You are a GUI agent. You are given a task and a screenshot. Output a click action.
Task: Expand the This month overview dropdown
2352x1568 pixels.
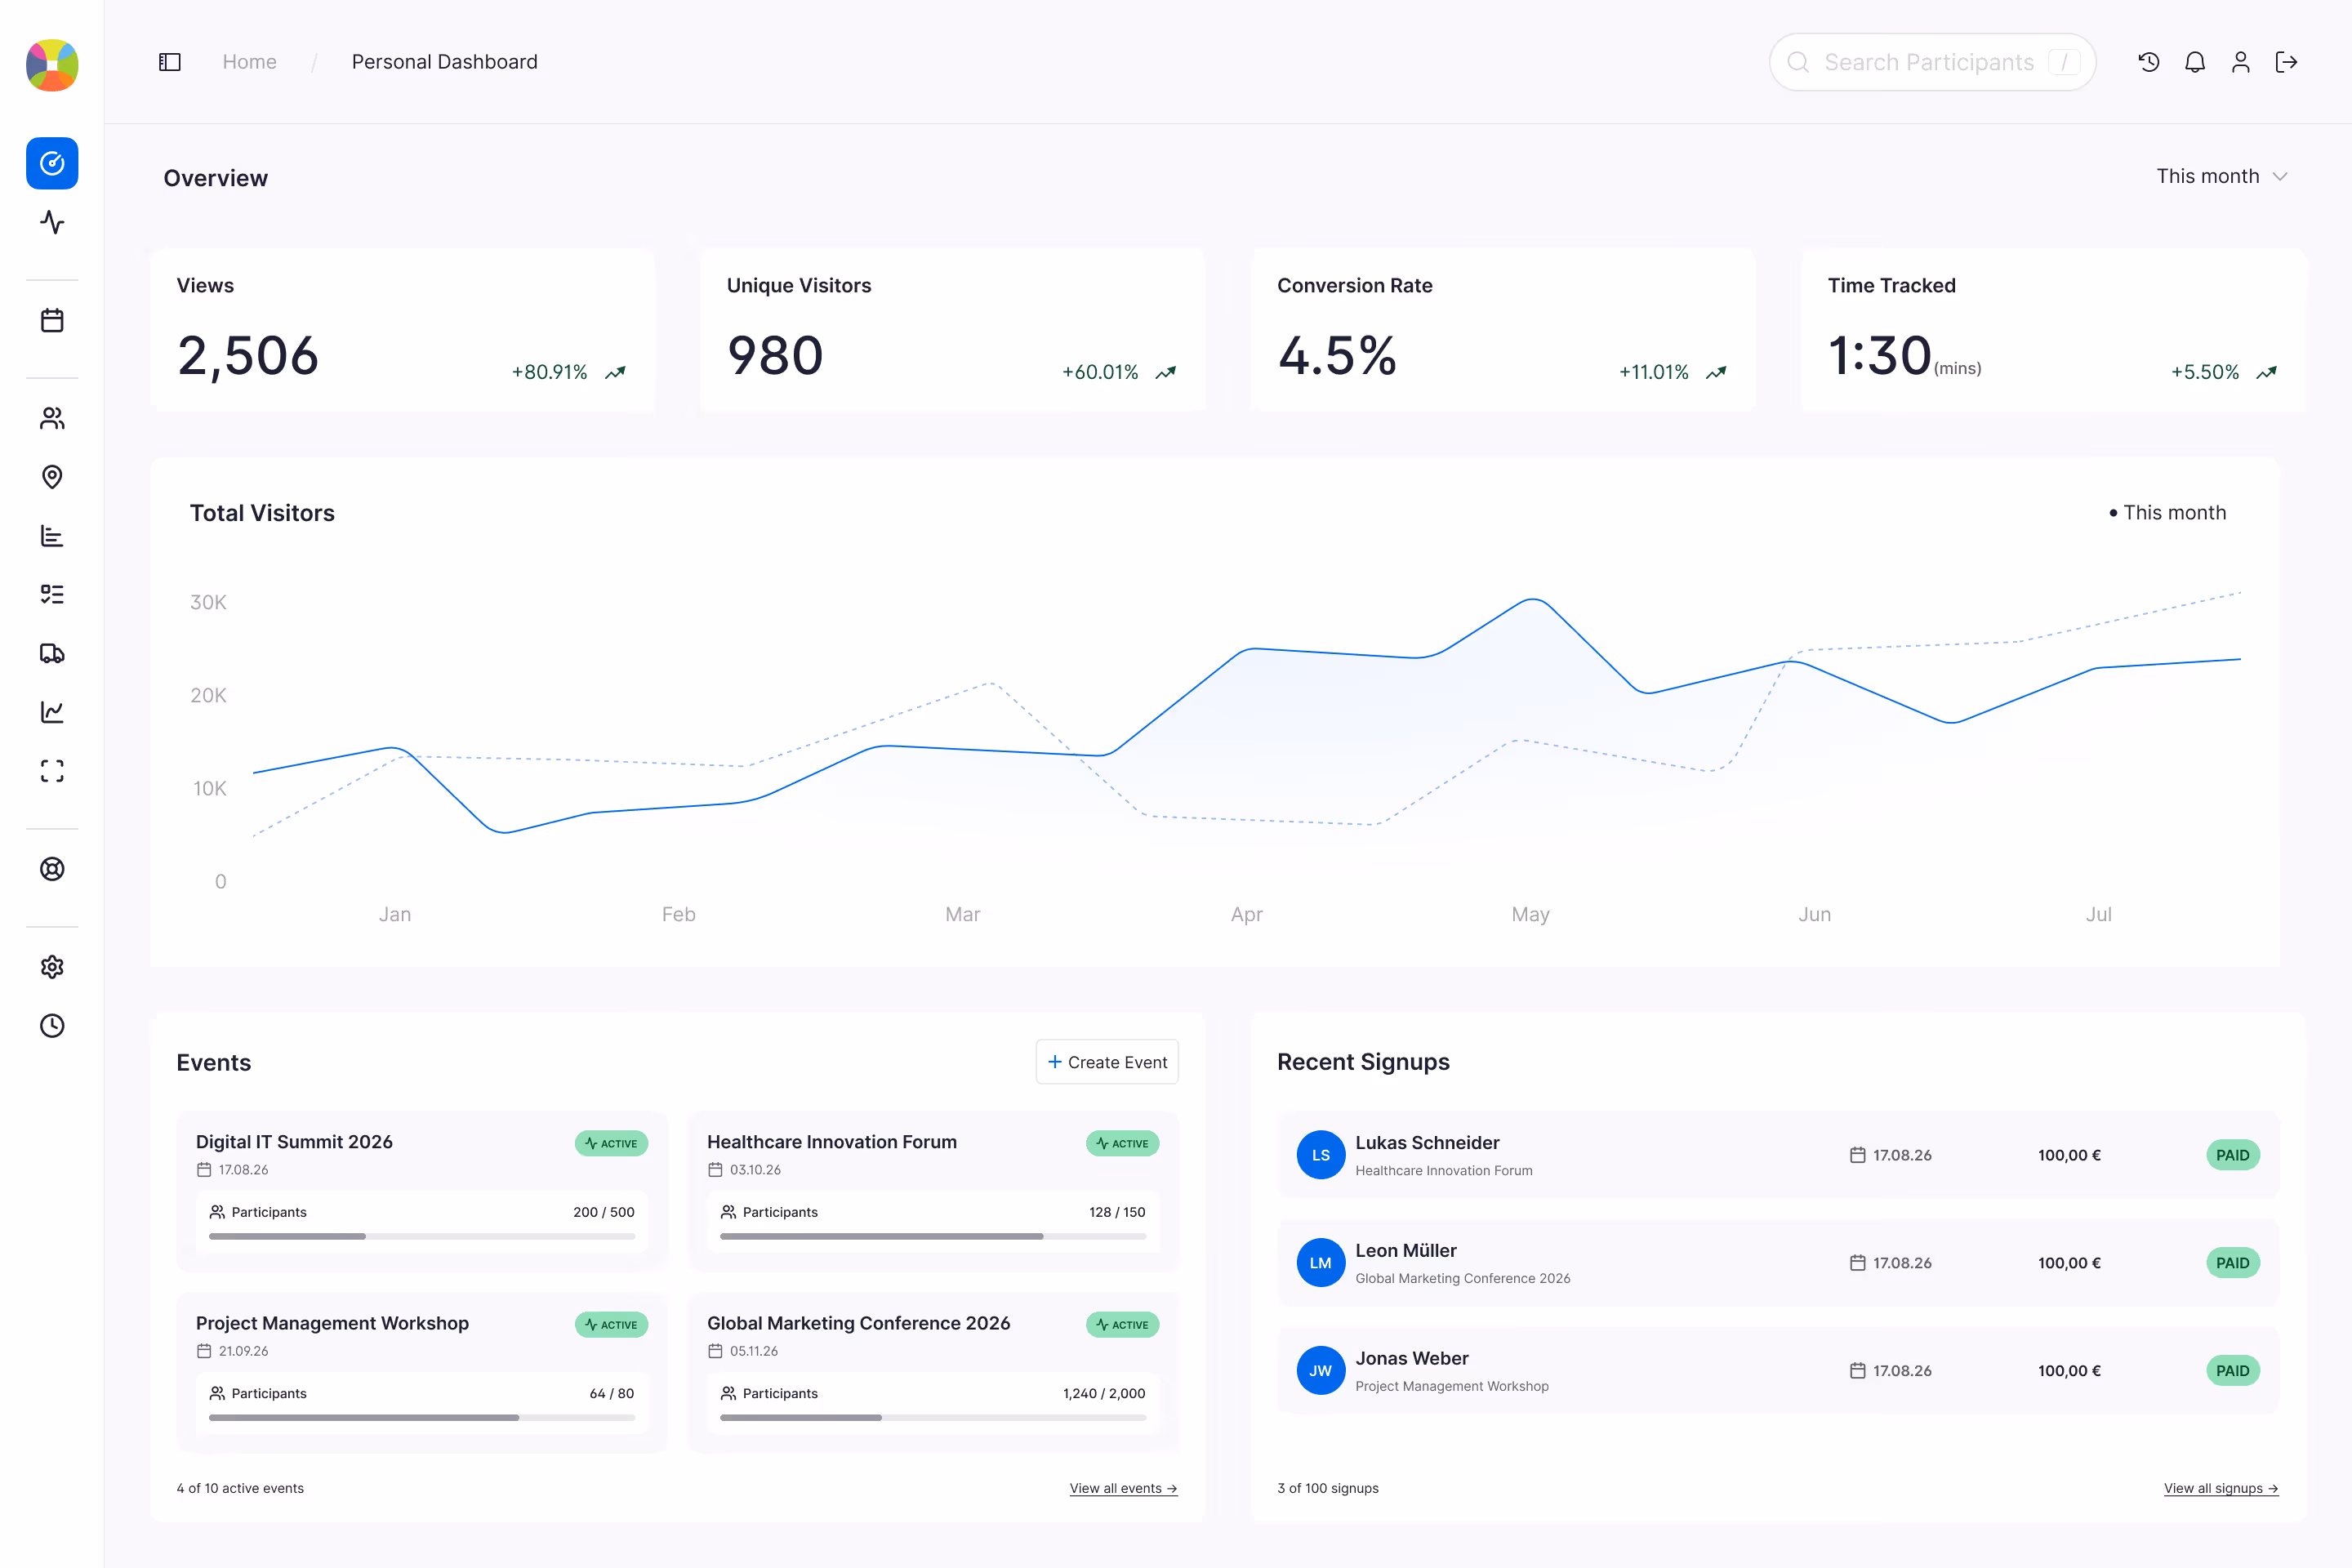[2222, 176]
